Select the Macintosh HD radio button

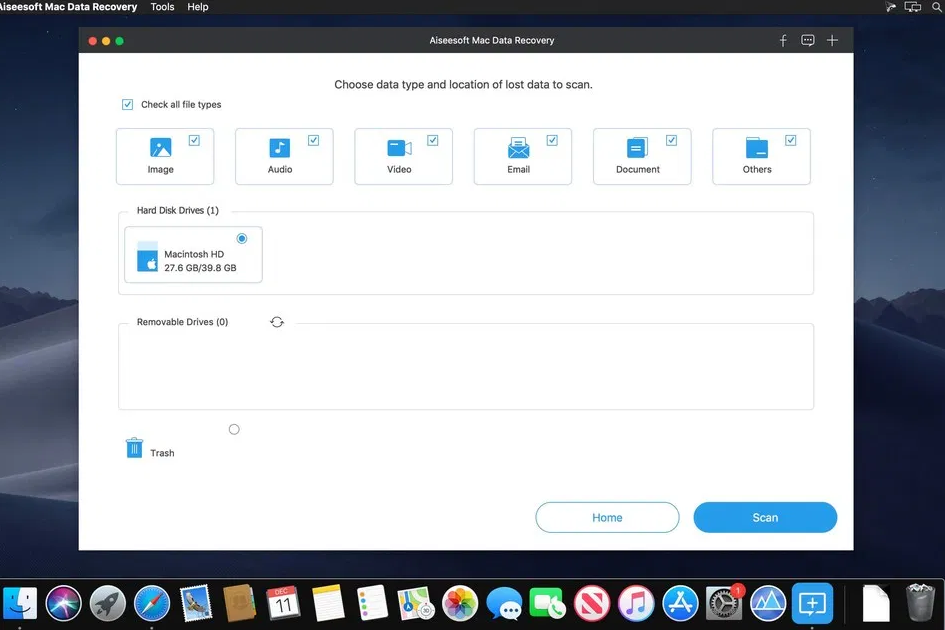click(x=241, y=238)
